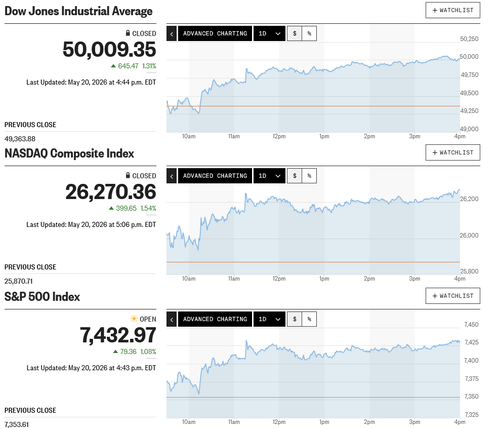Add NASDAQ Composite Index to Watchlist
Viewport: 500px width, 429px height.
[x=453, y=153]
